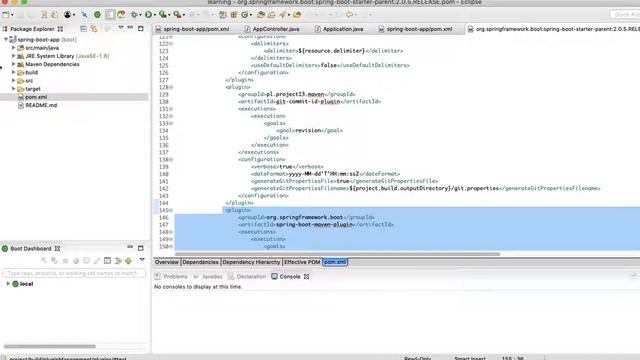Click the Package Explorer horizontal scrollbar
This screenshot has height=360, width=640.
[x=50, y=346]
